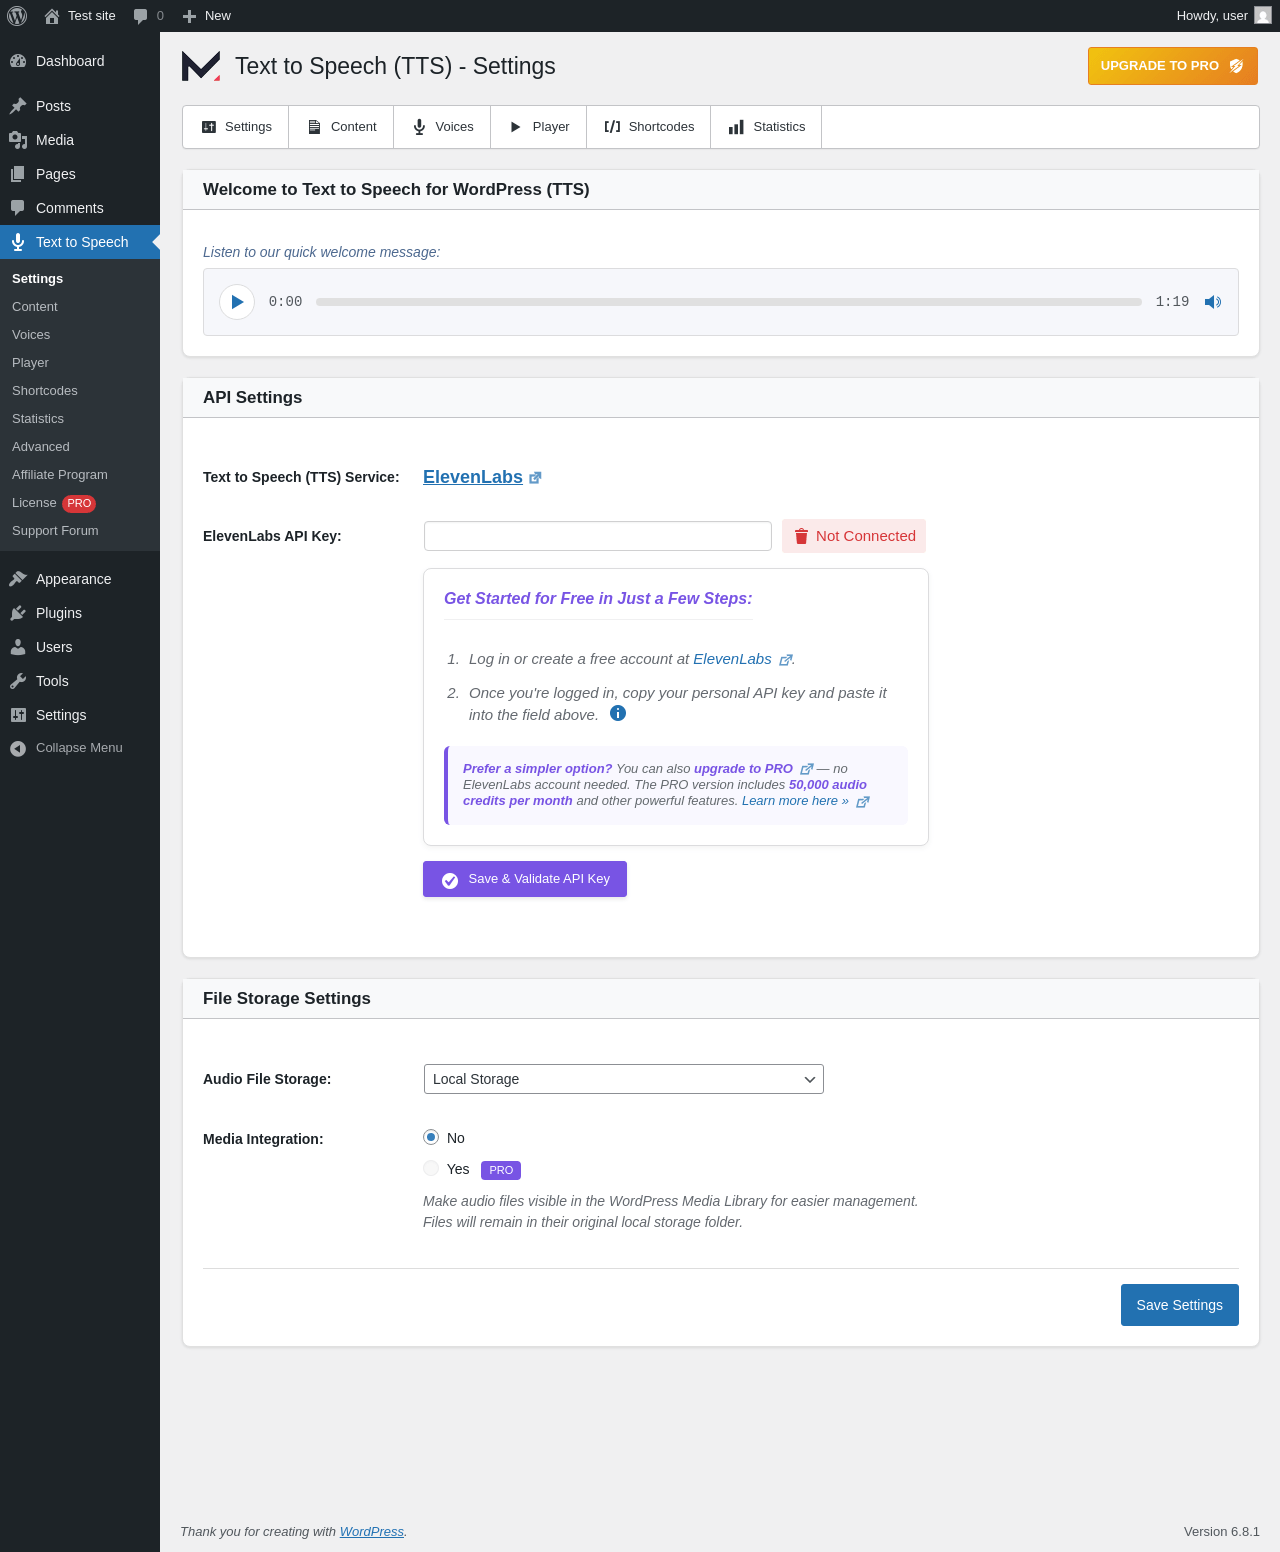Click Learn more here link
This screenshot has height=1552, width=1280.
pos(795,801)
